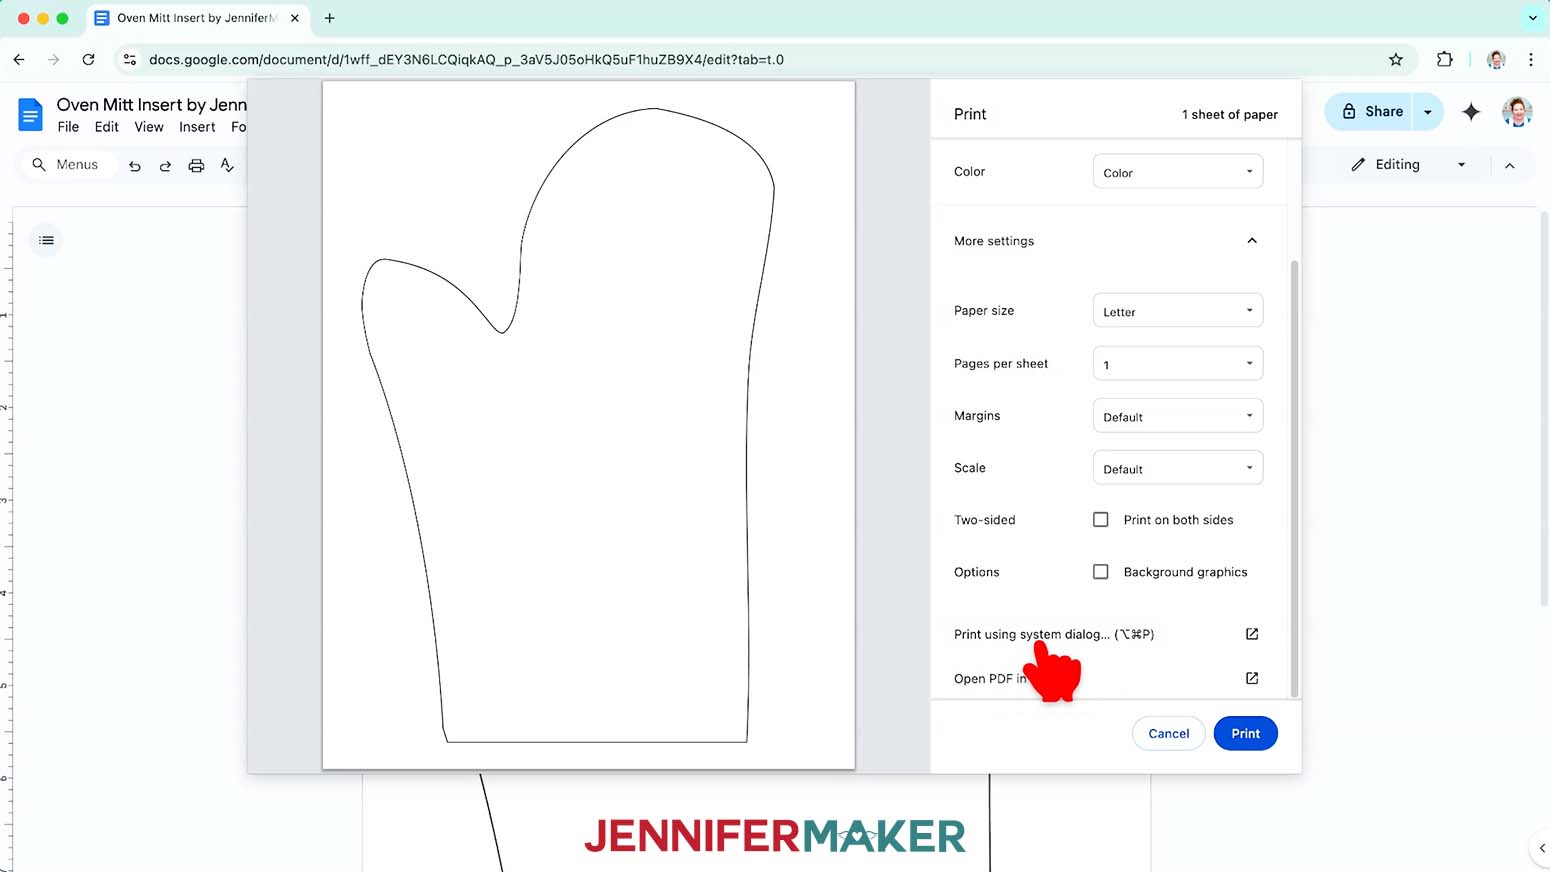Click Print using system dialog link
Image resolution: width=1550 pixels, height=872 pixels.
click(x=1054, y=634)
